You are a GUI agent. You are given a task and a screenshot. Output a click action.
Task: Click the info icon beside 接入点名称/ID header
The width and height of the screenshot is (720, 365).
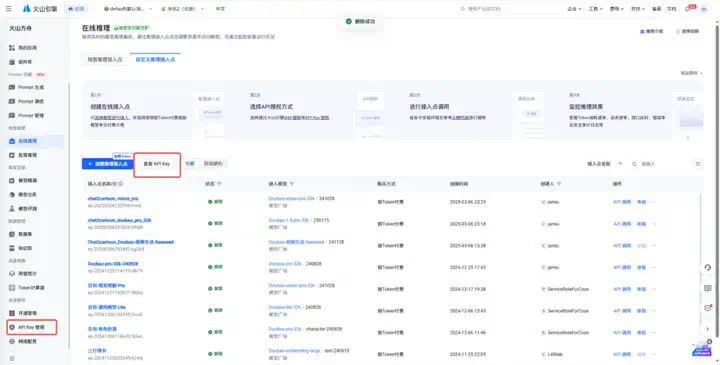pyautogui.click(x=121, y=184)
